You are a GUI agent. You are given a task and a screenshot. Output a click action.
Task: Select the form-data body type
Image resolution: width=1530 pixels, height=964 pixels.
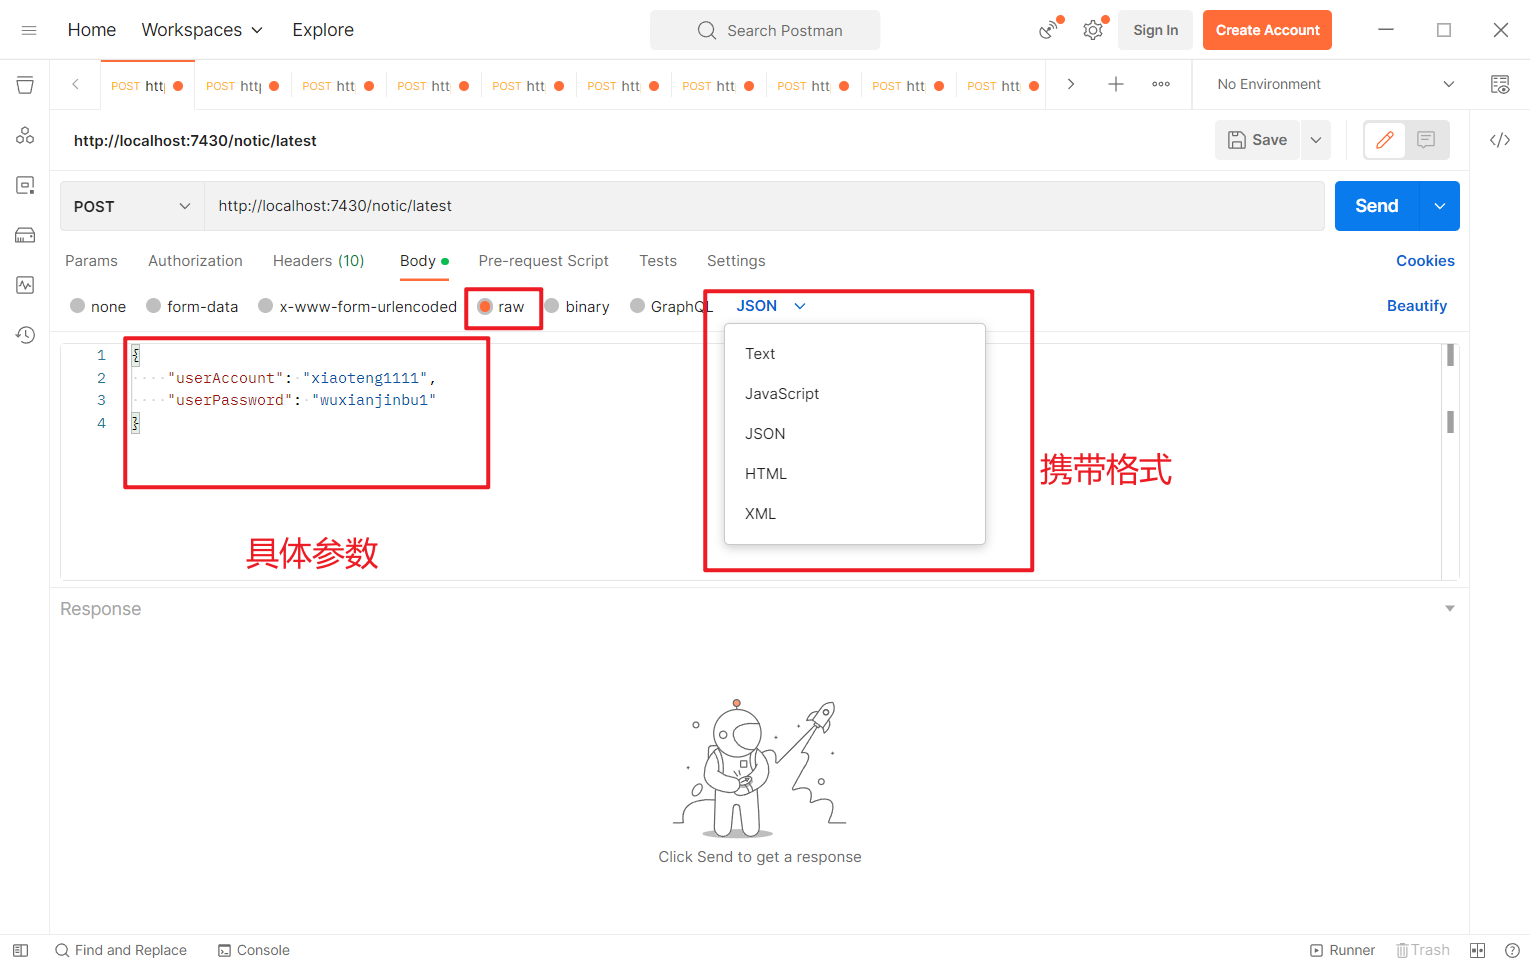201,306
